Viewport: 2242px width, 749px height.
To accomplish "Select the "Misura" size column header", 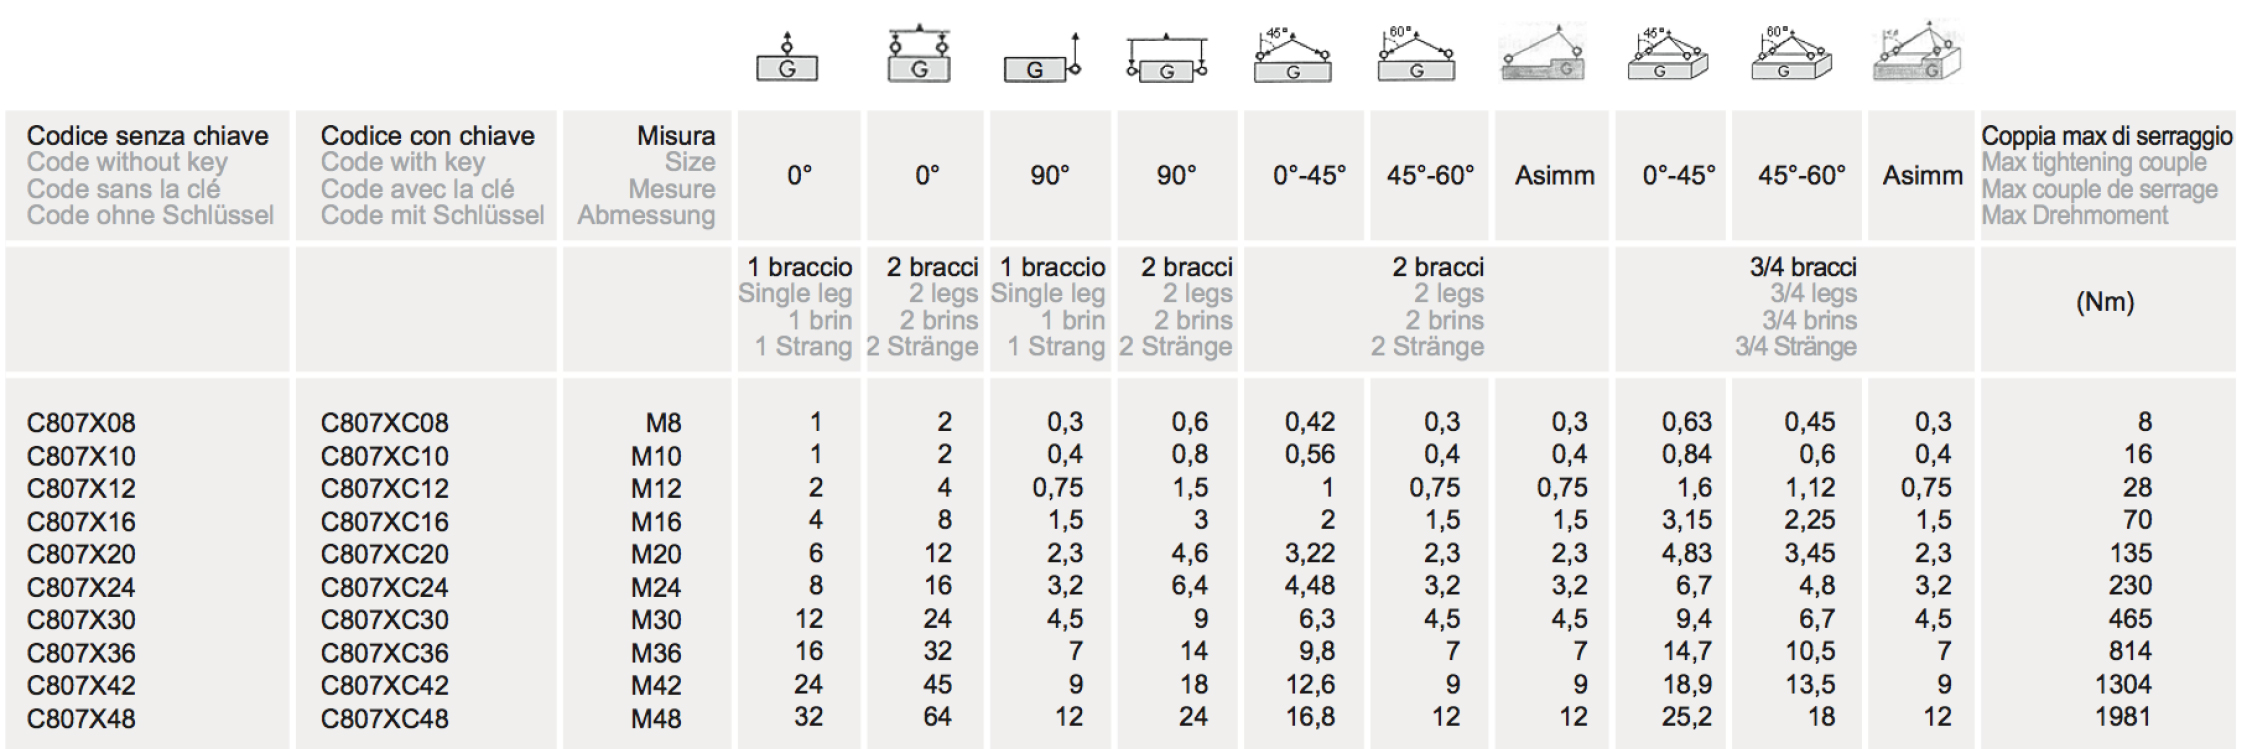I will [676, 136].
